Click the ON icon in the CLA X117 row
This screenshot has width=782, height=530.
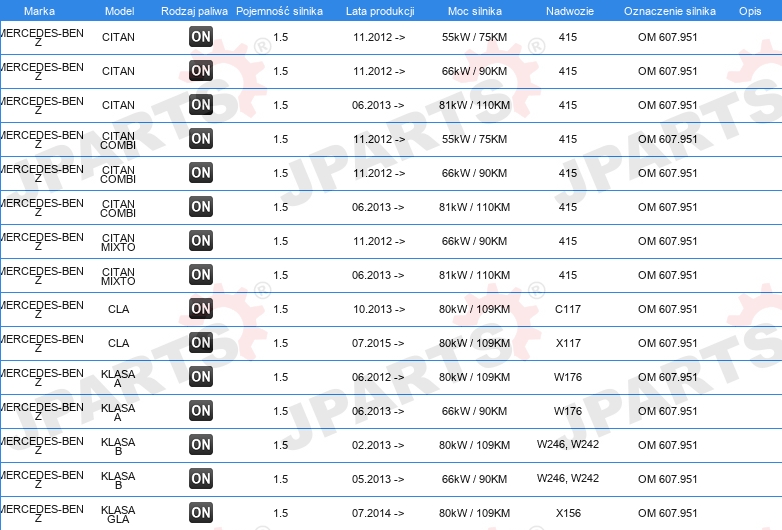pyautogui.click(x=201, y=343)
